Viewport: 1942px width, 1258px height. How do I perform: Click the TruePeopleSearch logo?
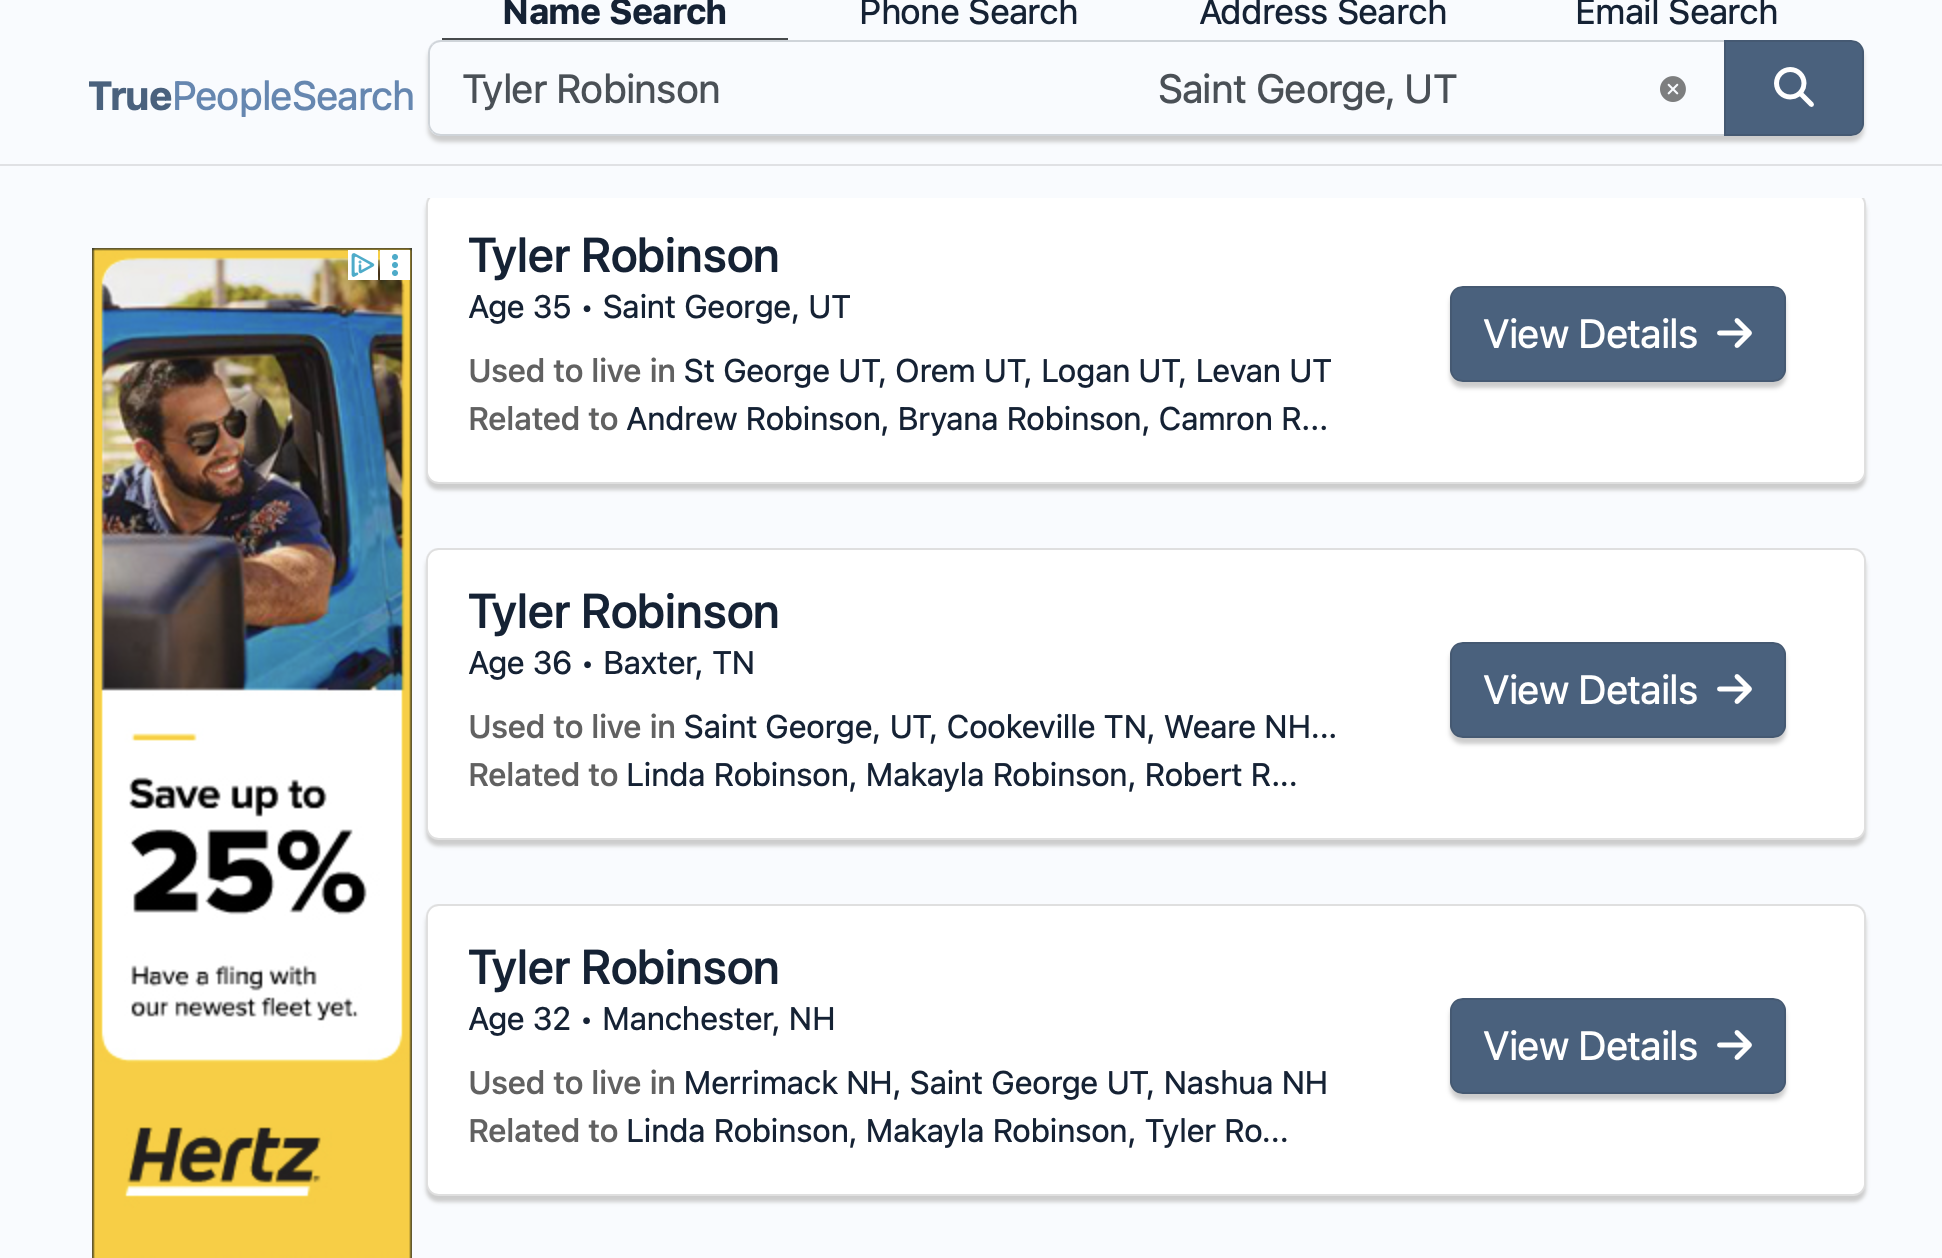click(251, 96)
